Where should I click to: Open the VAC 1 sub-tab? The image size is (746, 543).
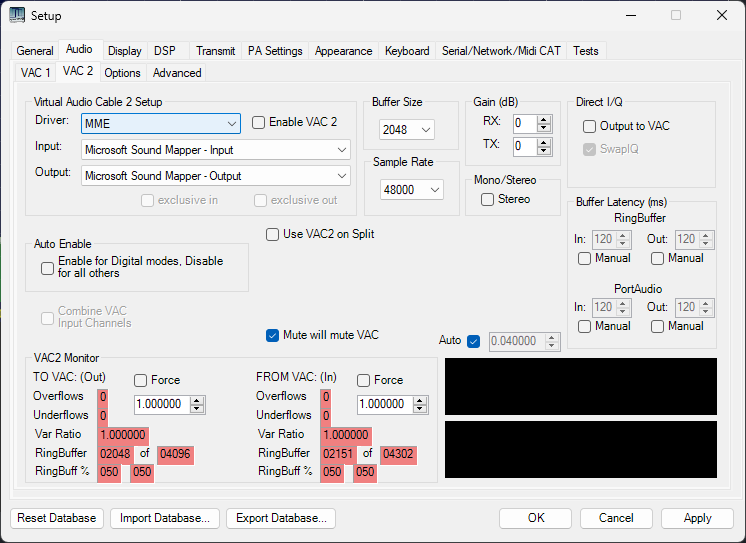35,72
